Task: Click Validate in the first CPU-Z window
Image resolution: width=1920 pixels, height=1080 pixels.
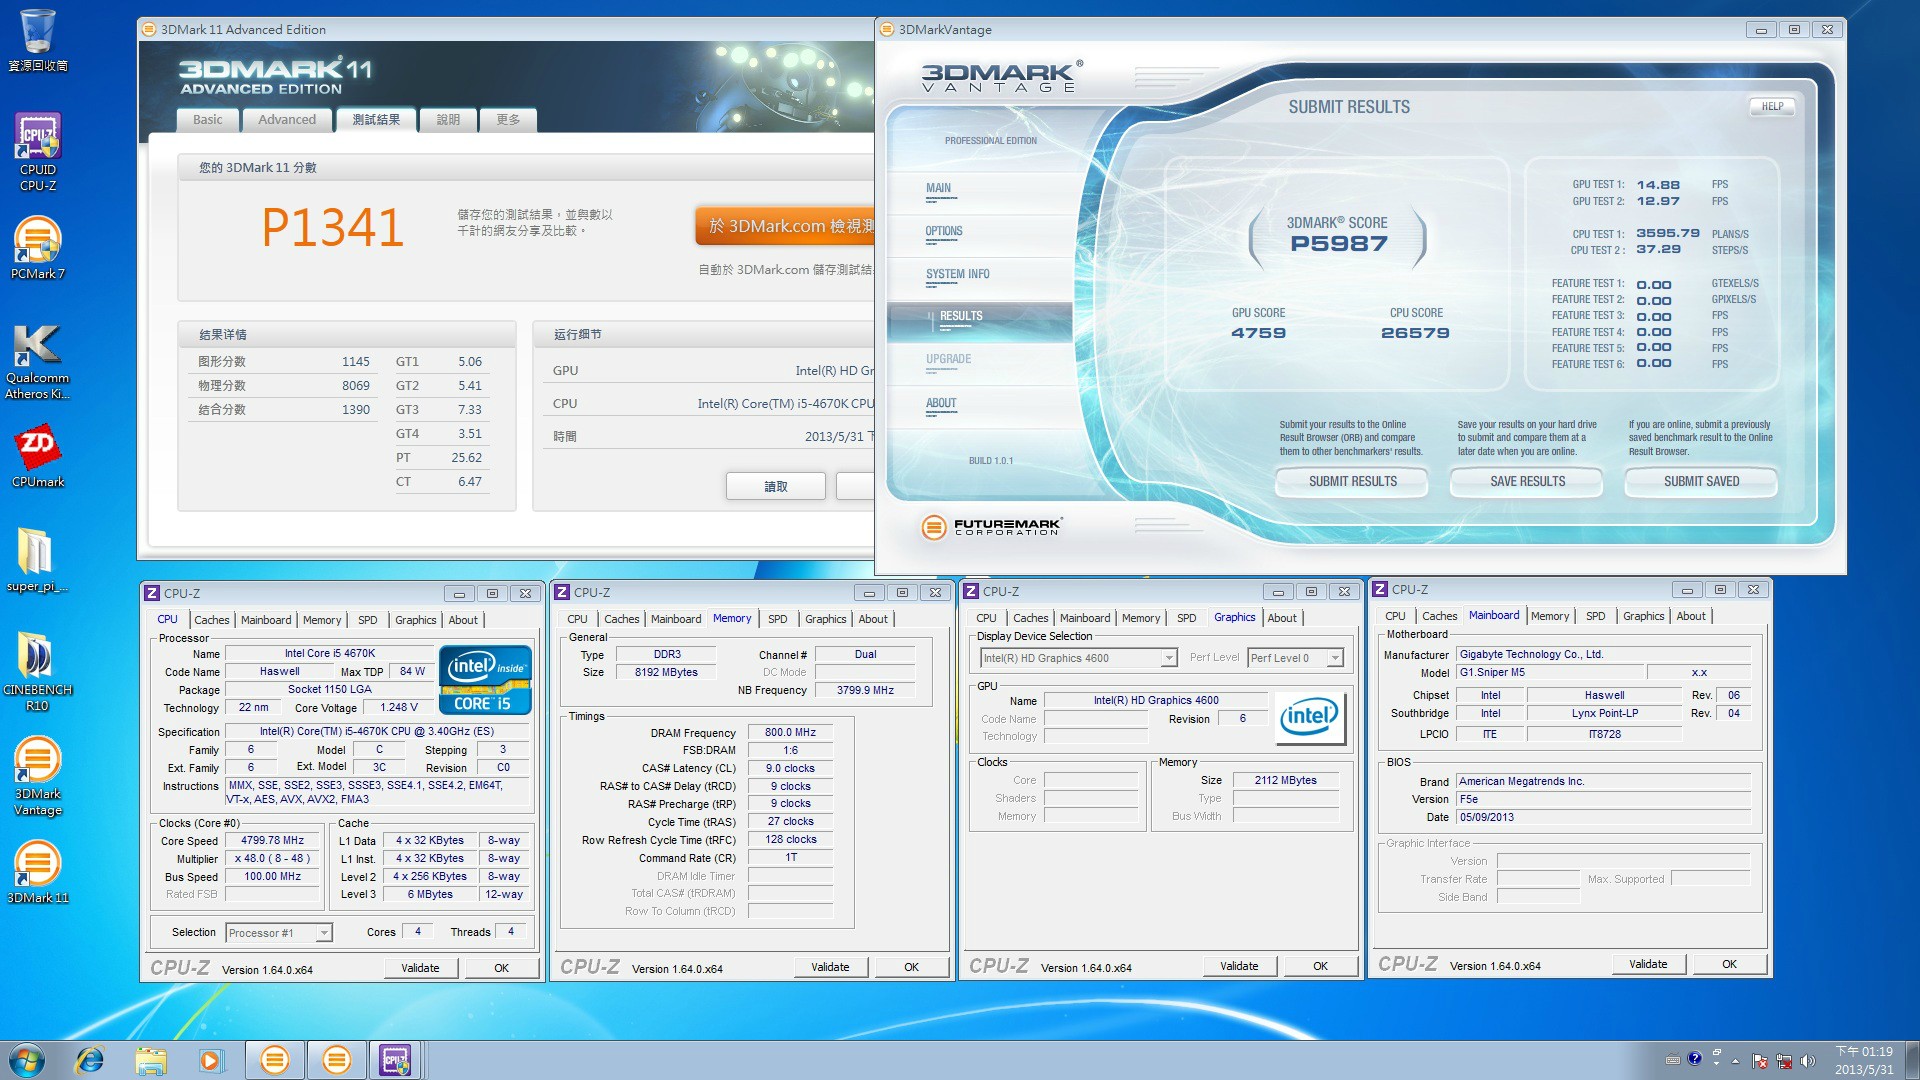Action: coord(420,968)
